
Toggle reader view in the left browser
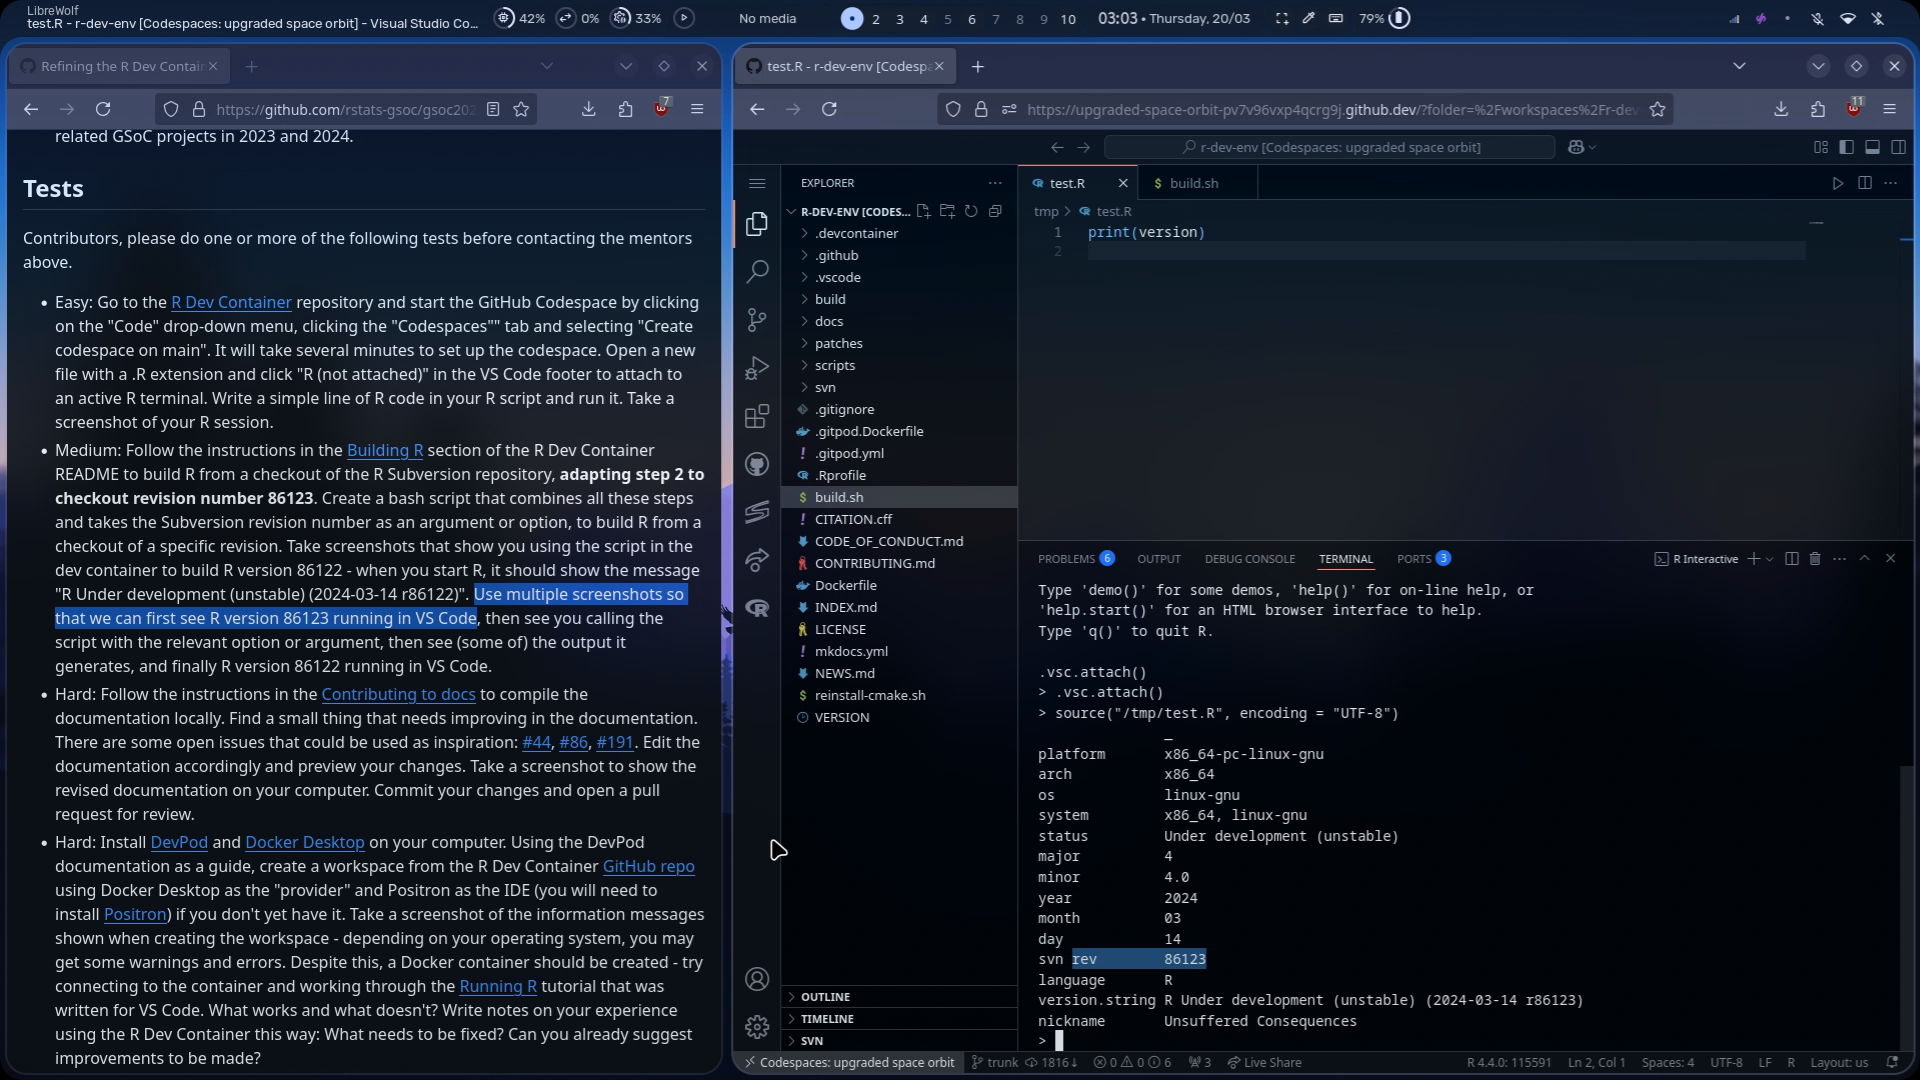(493, 109)
